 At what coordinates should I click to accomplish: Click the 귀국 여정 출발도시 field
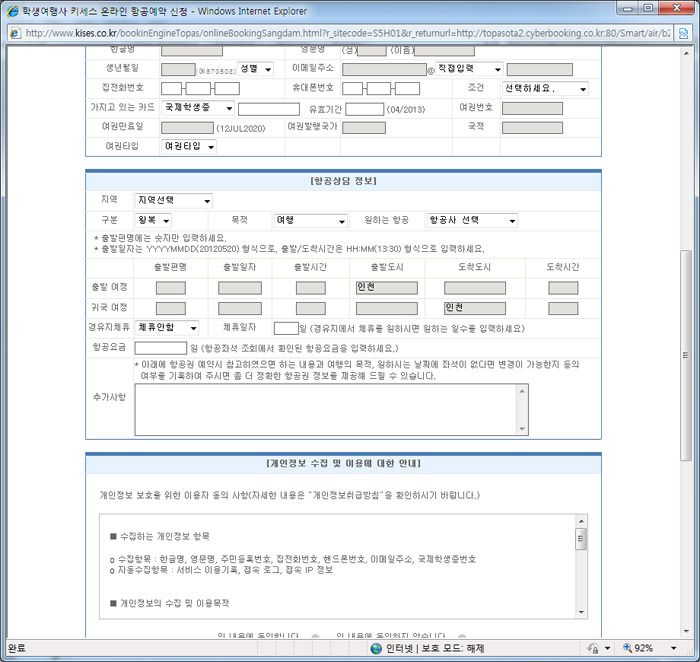tap(387, 308)
